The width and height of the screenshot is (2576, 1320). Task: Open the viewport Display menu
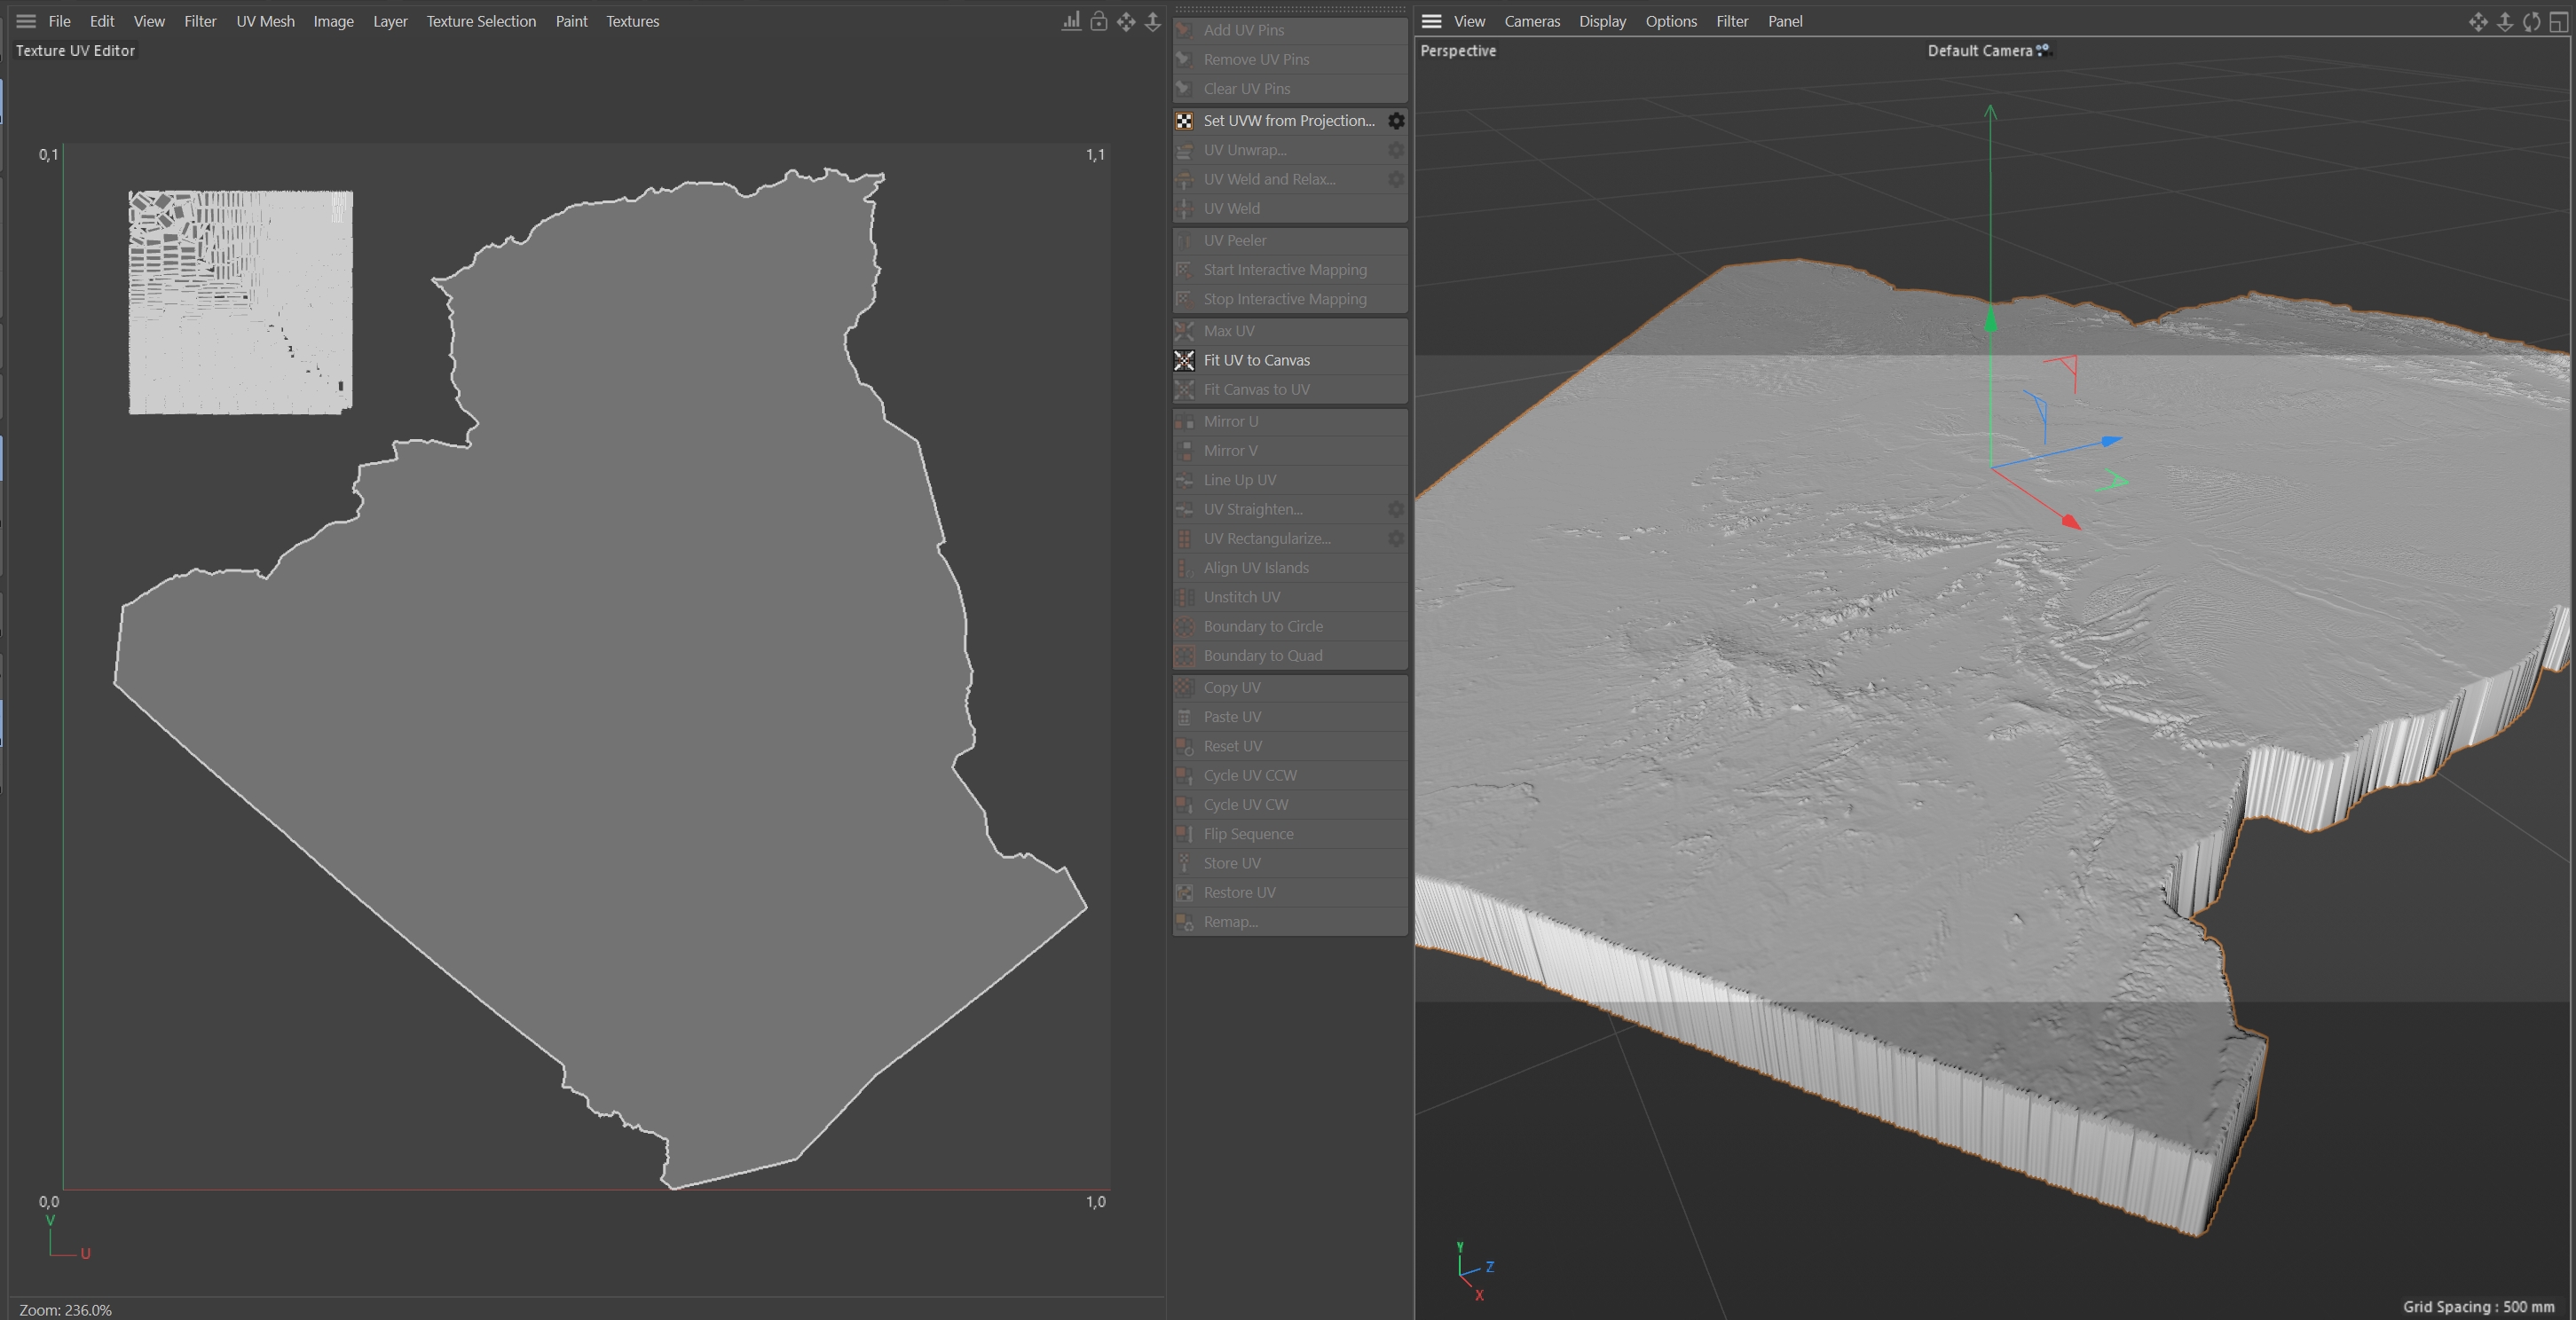click(x=1601, y=21)
